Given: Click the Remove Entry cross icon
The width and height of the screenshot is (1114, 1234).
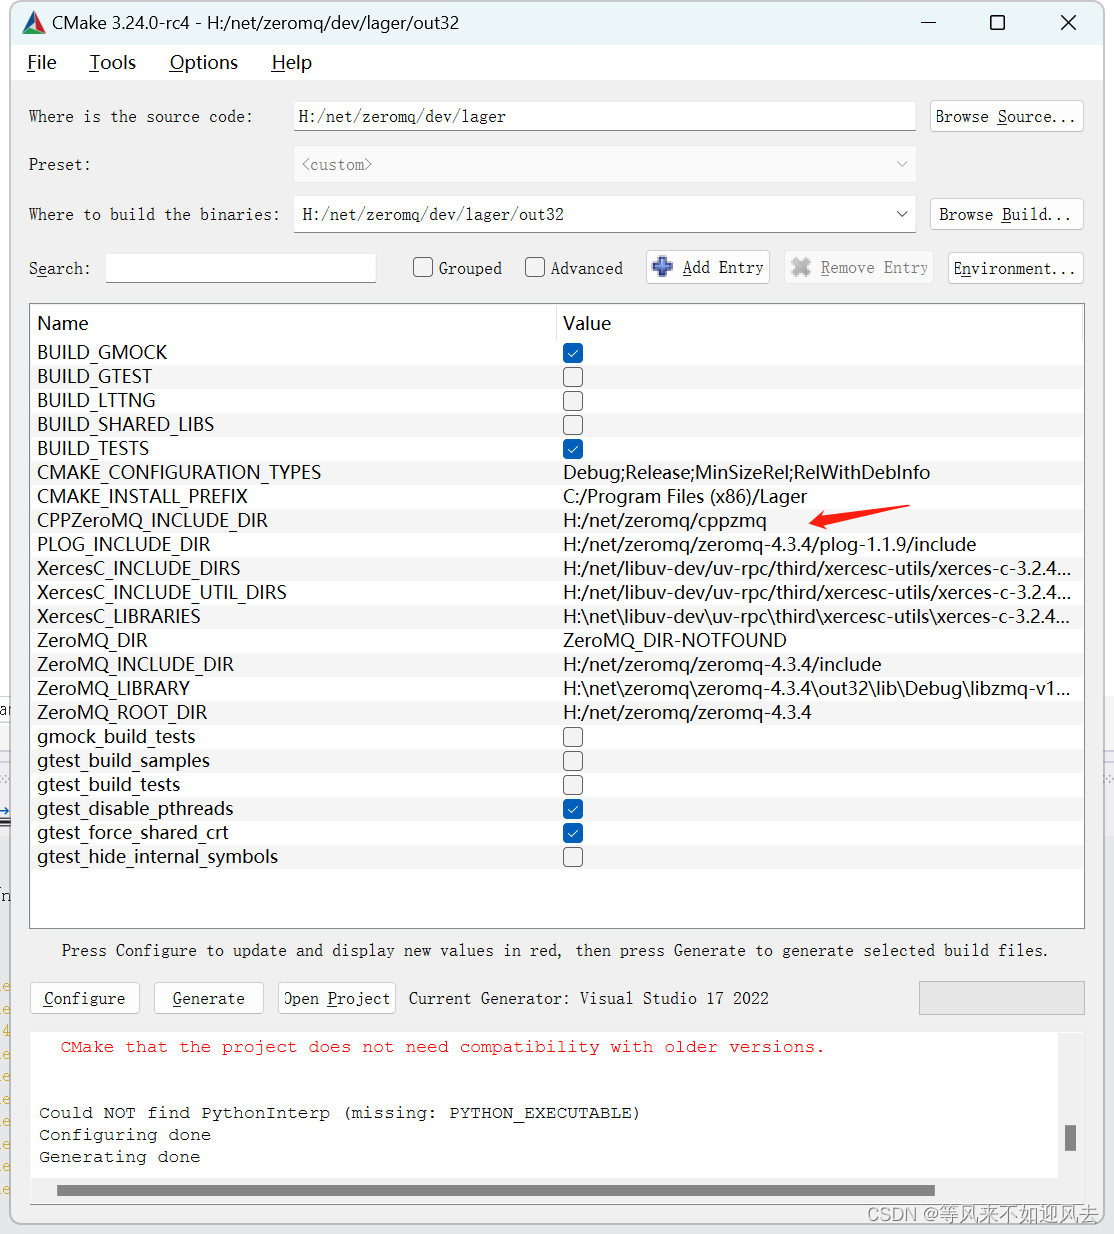Looking at the screenshot, I should pos(801,267).
